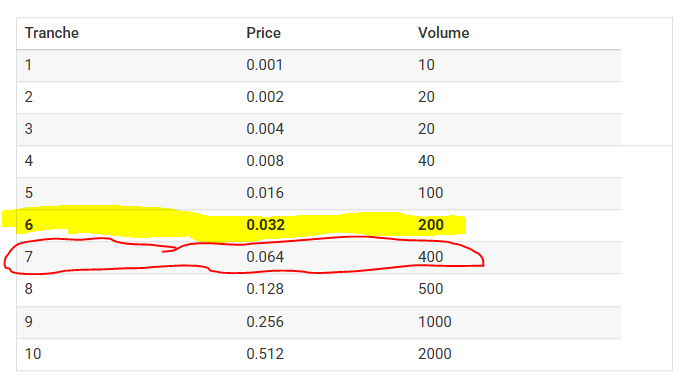Screen dimensions: 685x378
Task: Click volume 40 in tranche 4
Action: [426, 161]
